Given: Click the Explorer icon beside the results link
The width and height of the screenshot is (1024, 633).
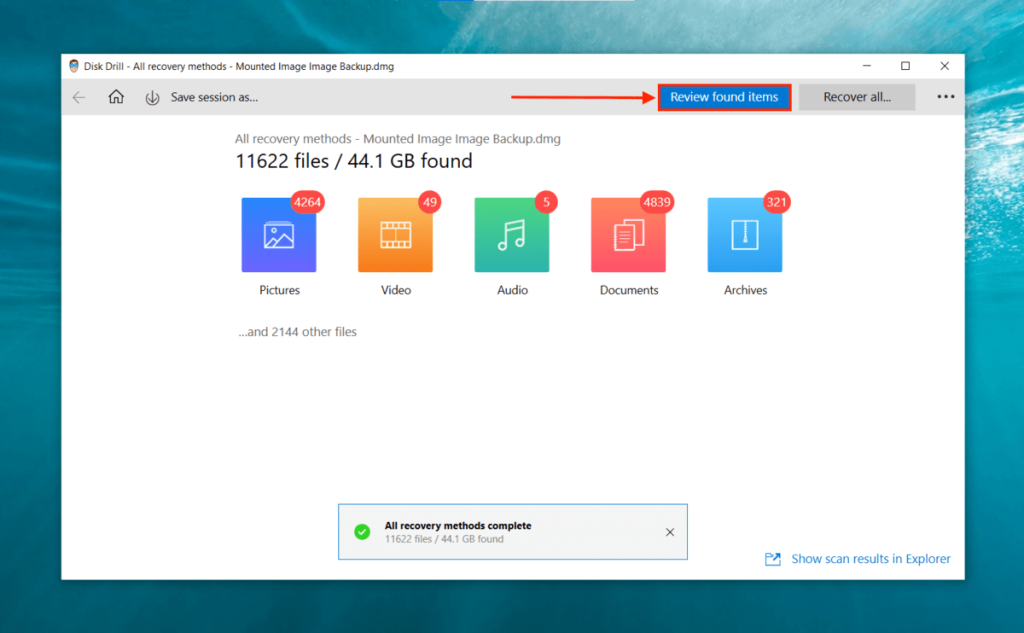Looking at the screenshot, I should 772,559.
